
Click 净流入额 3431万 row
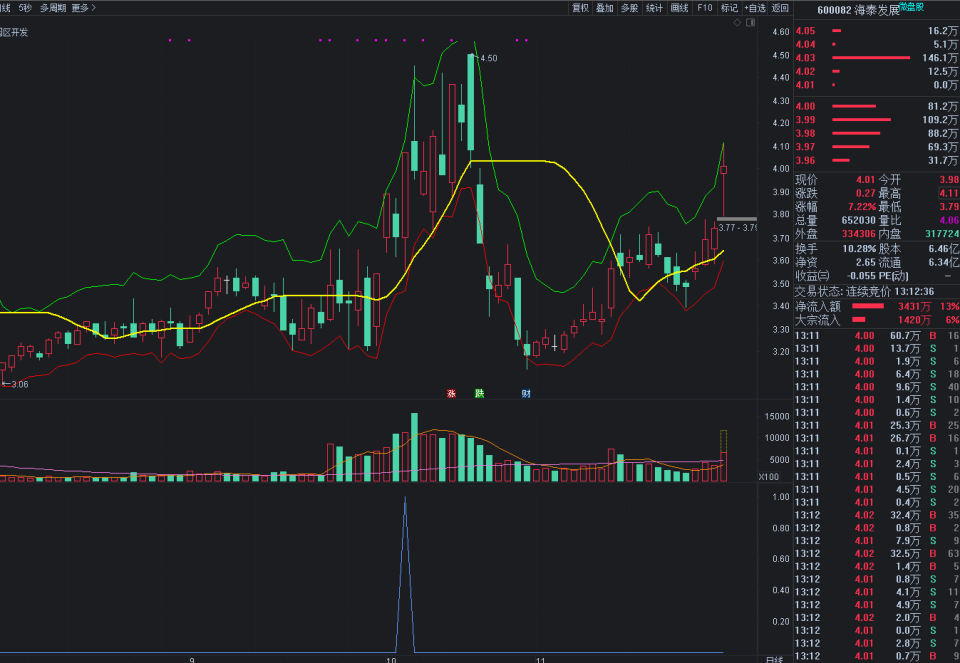click(x=877, y=306)
